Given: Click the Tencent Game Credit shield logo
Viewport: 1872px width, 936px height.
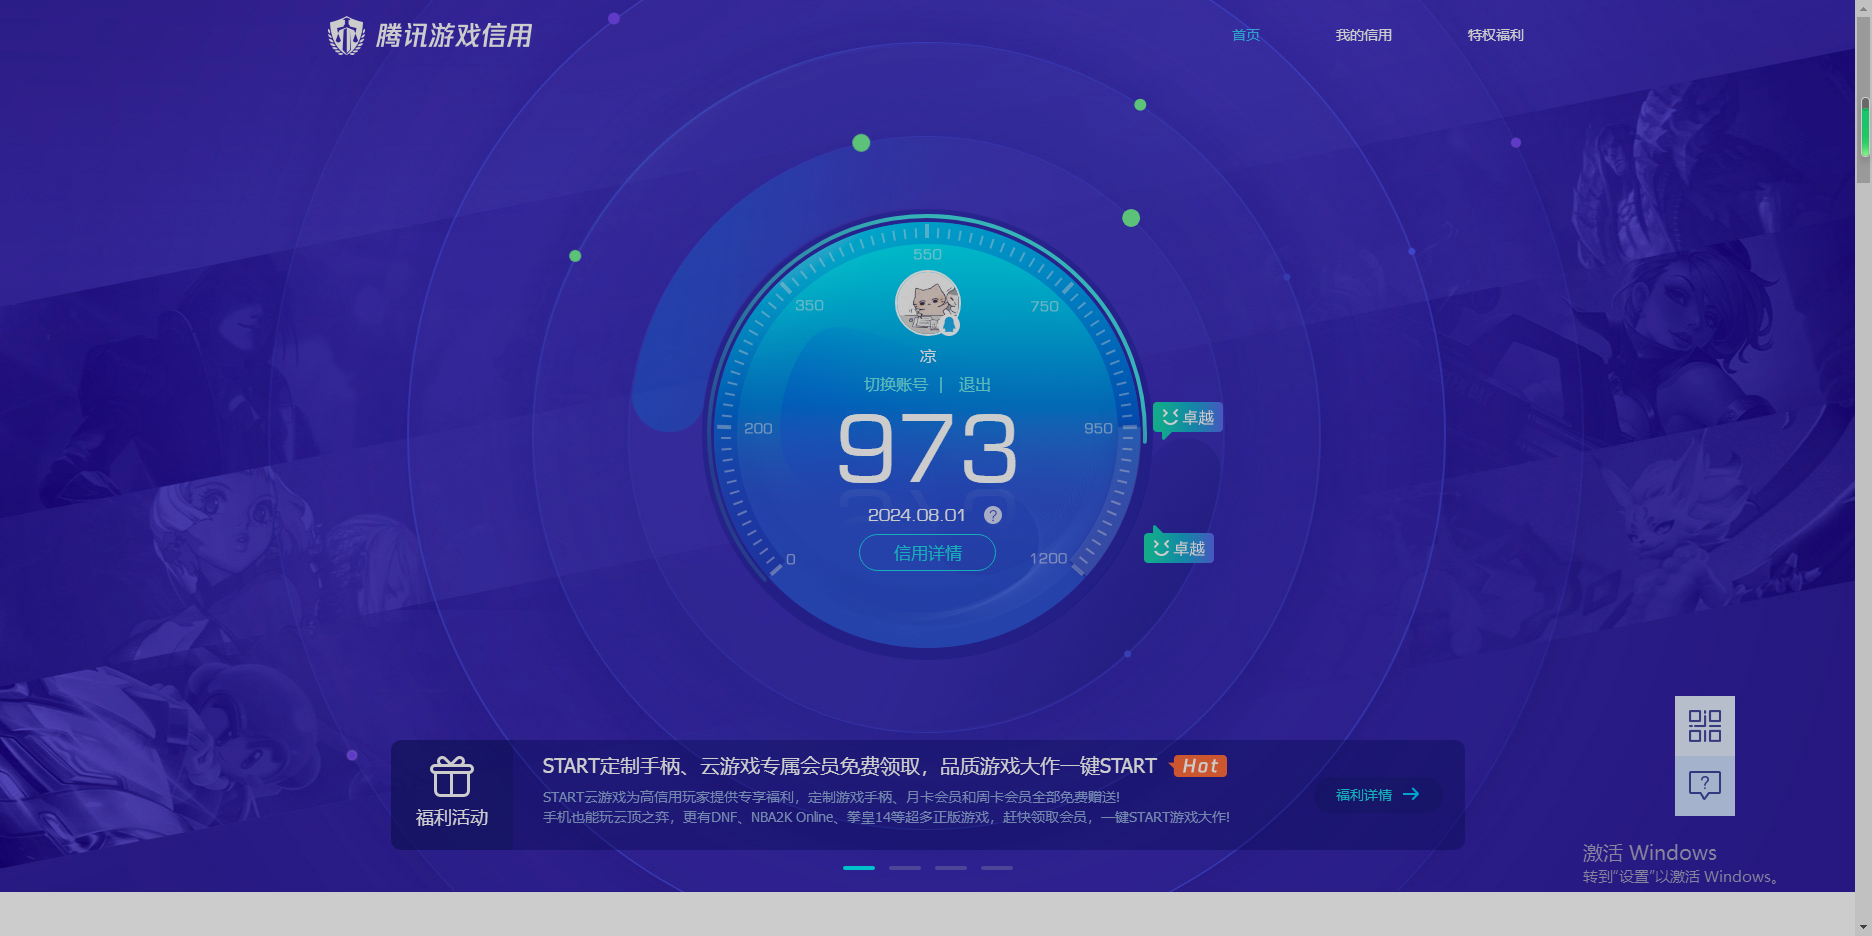Looking at the screenshot, I should click(x=346, y=36).
